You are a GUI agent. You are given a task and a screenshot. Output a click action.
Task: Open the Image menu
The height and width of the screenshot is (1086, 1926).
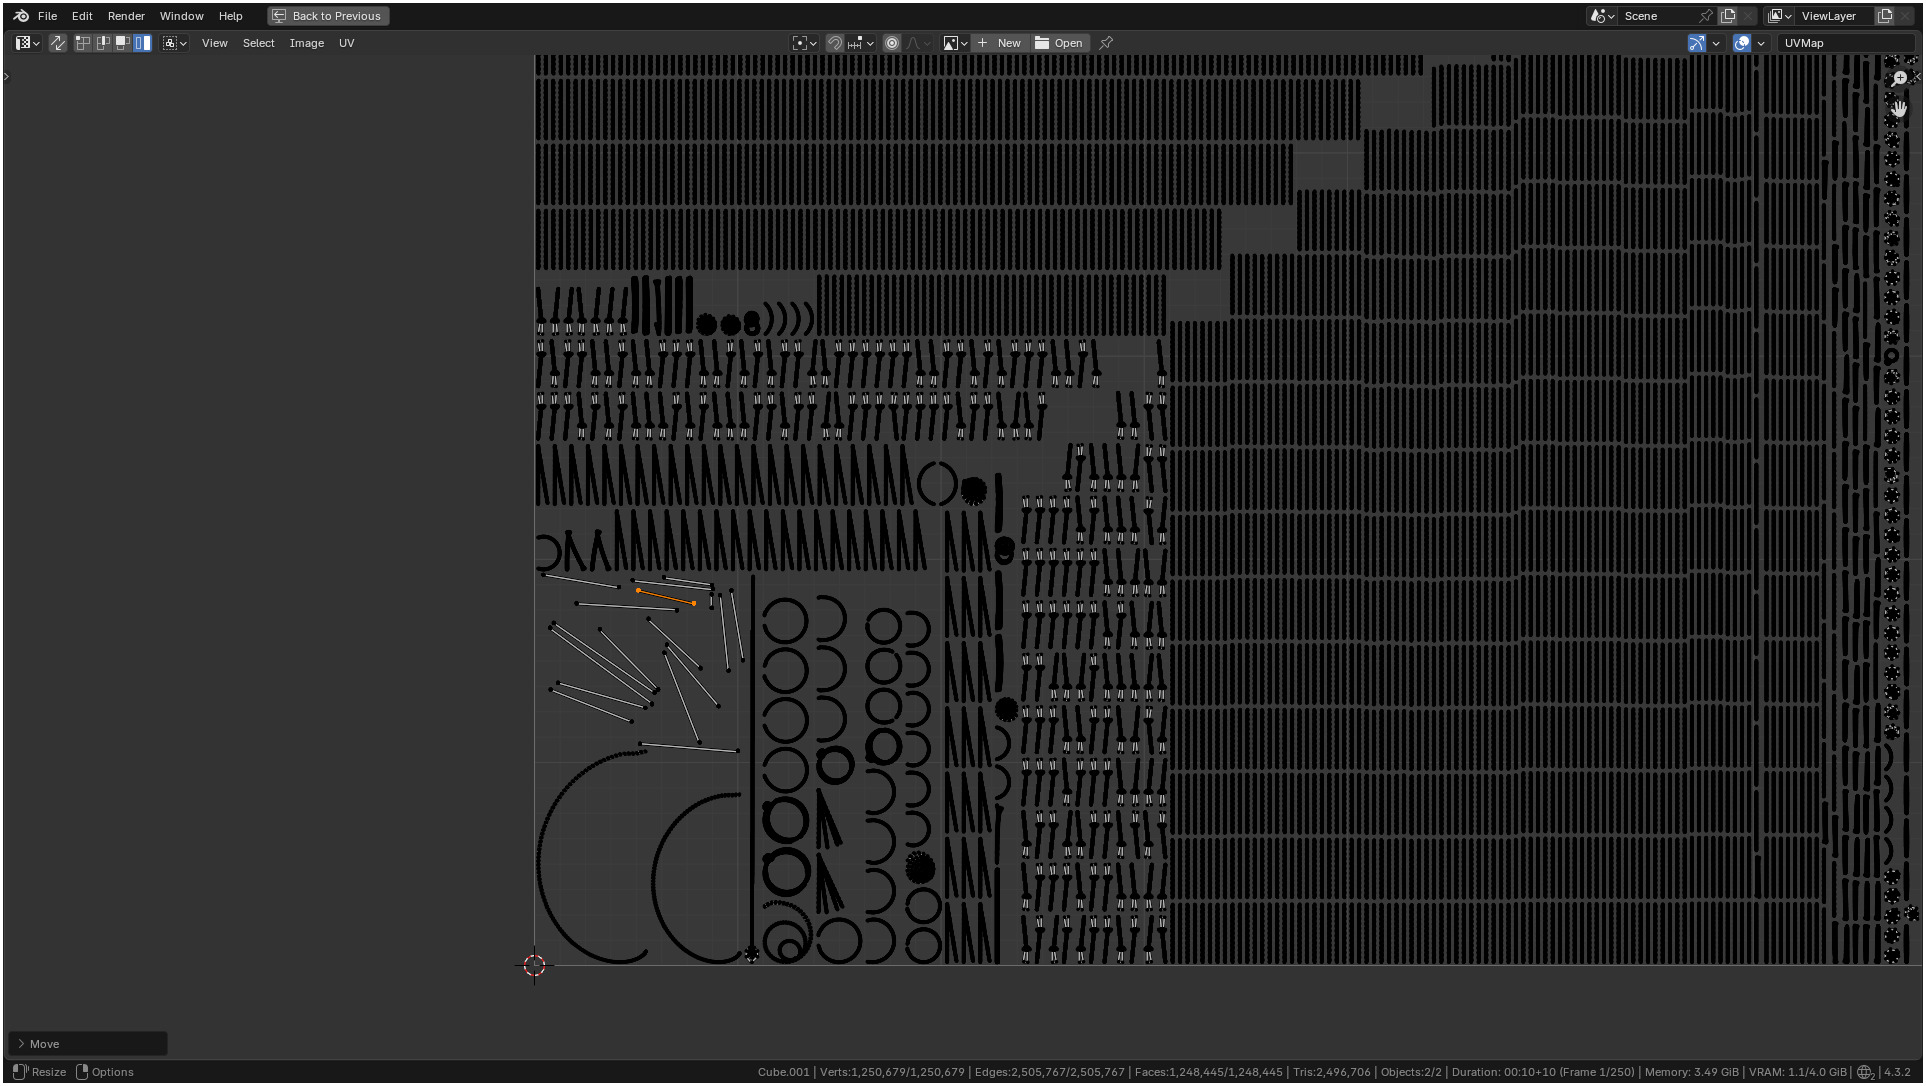pos(306,43)
